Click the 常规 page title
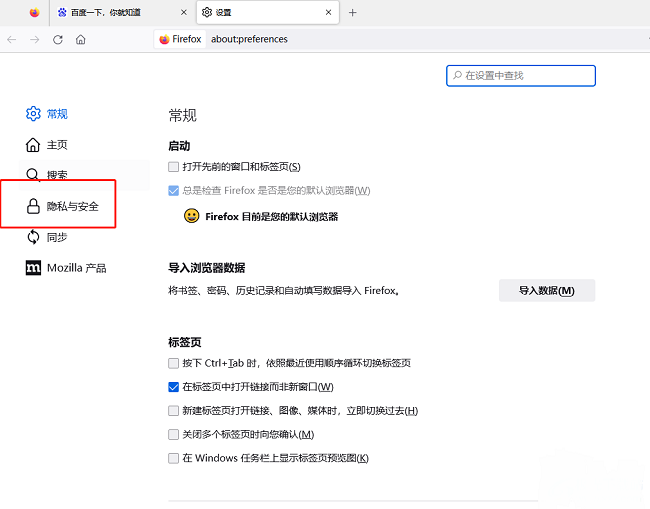The width and height of the screenshot is (650, 509). point(182,115)
